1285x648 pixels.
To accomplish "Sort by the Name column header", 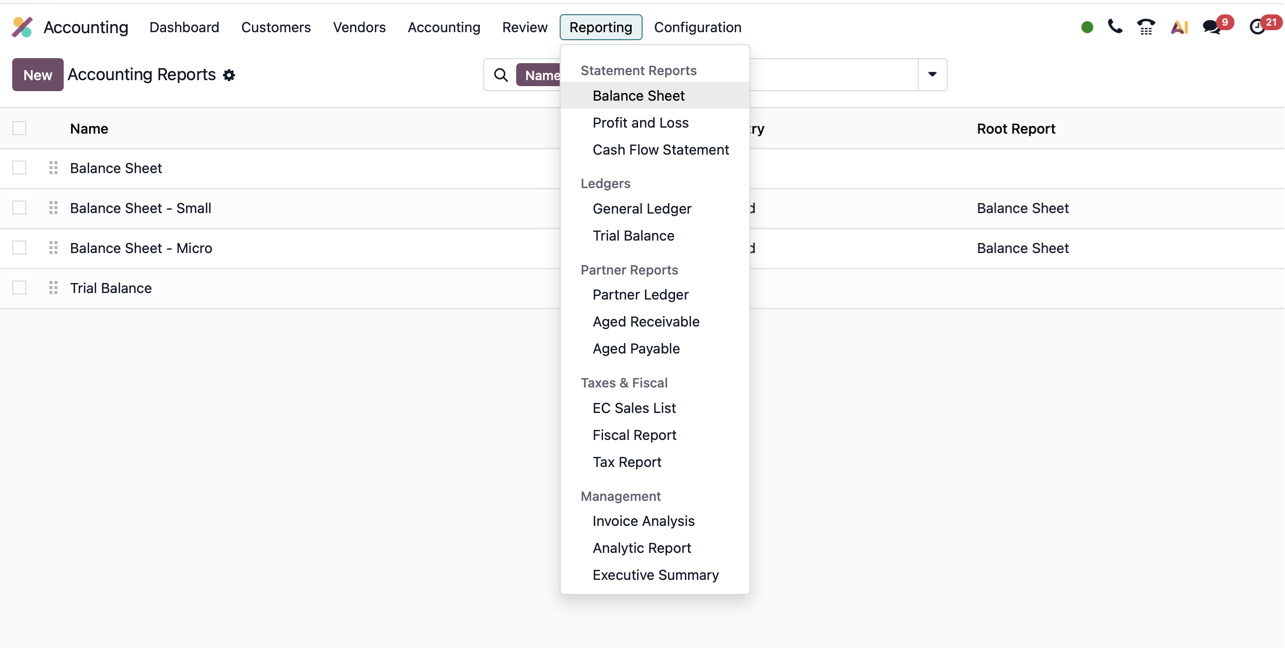I will point(89,129).
